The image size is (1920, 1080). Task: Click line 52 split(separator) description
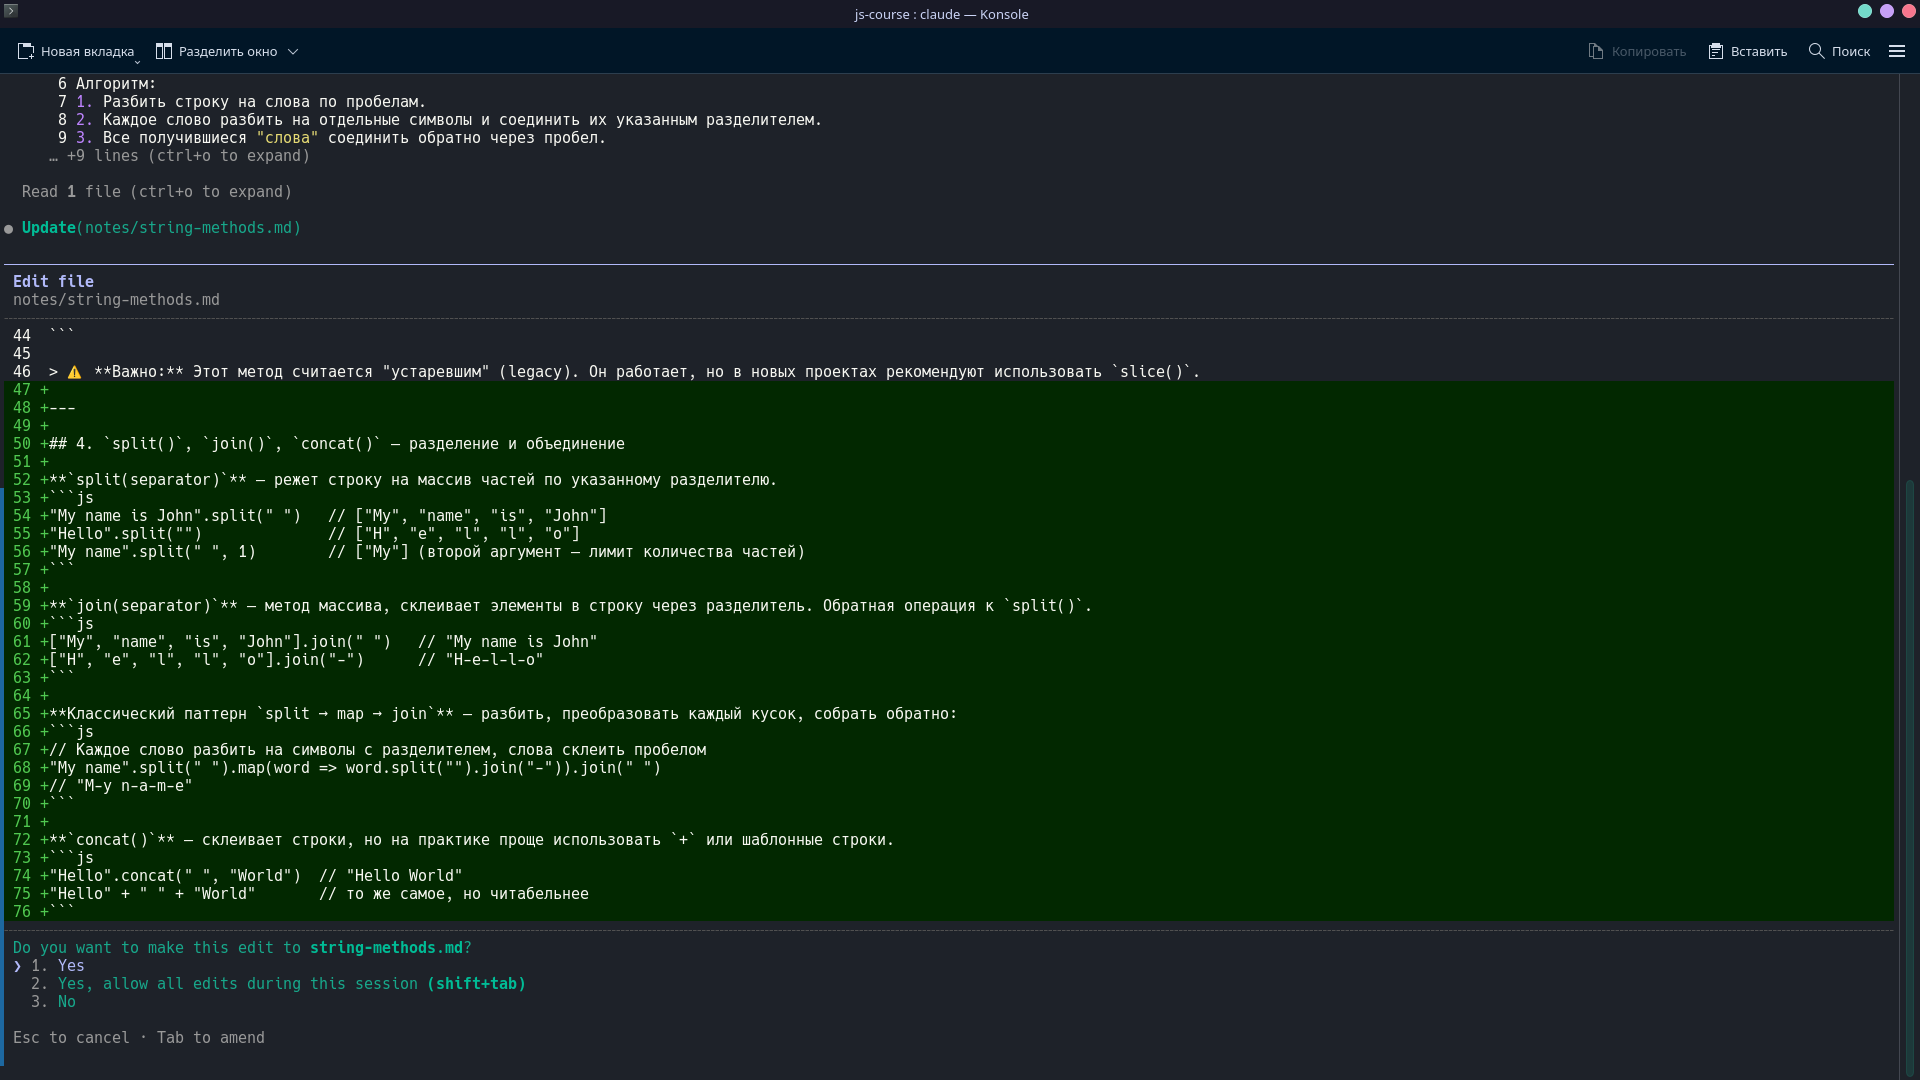pos(413,480)
